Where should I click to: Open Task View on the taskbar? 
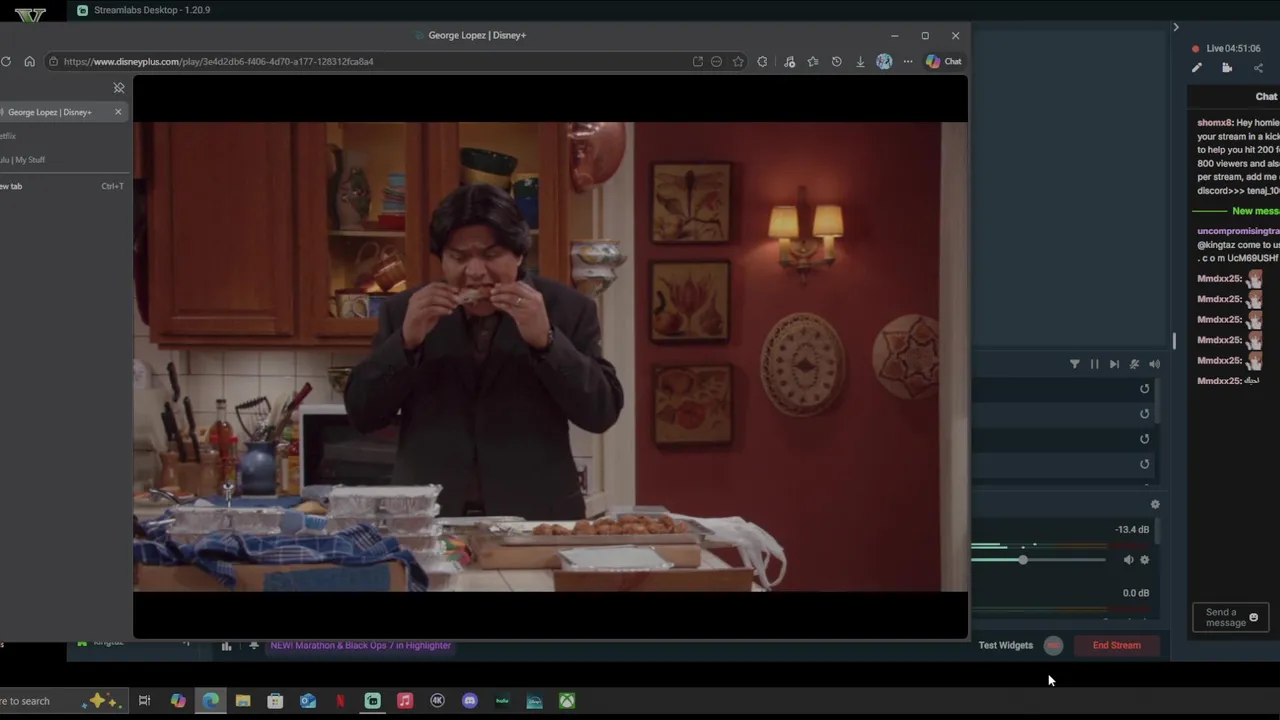click(144, 701)
